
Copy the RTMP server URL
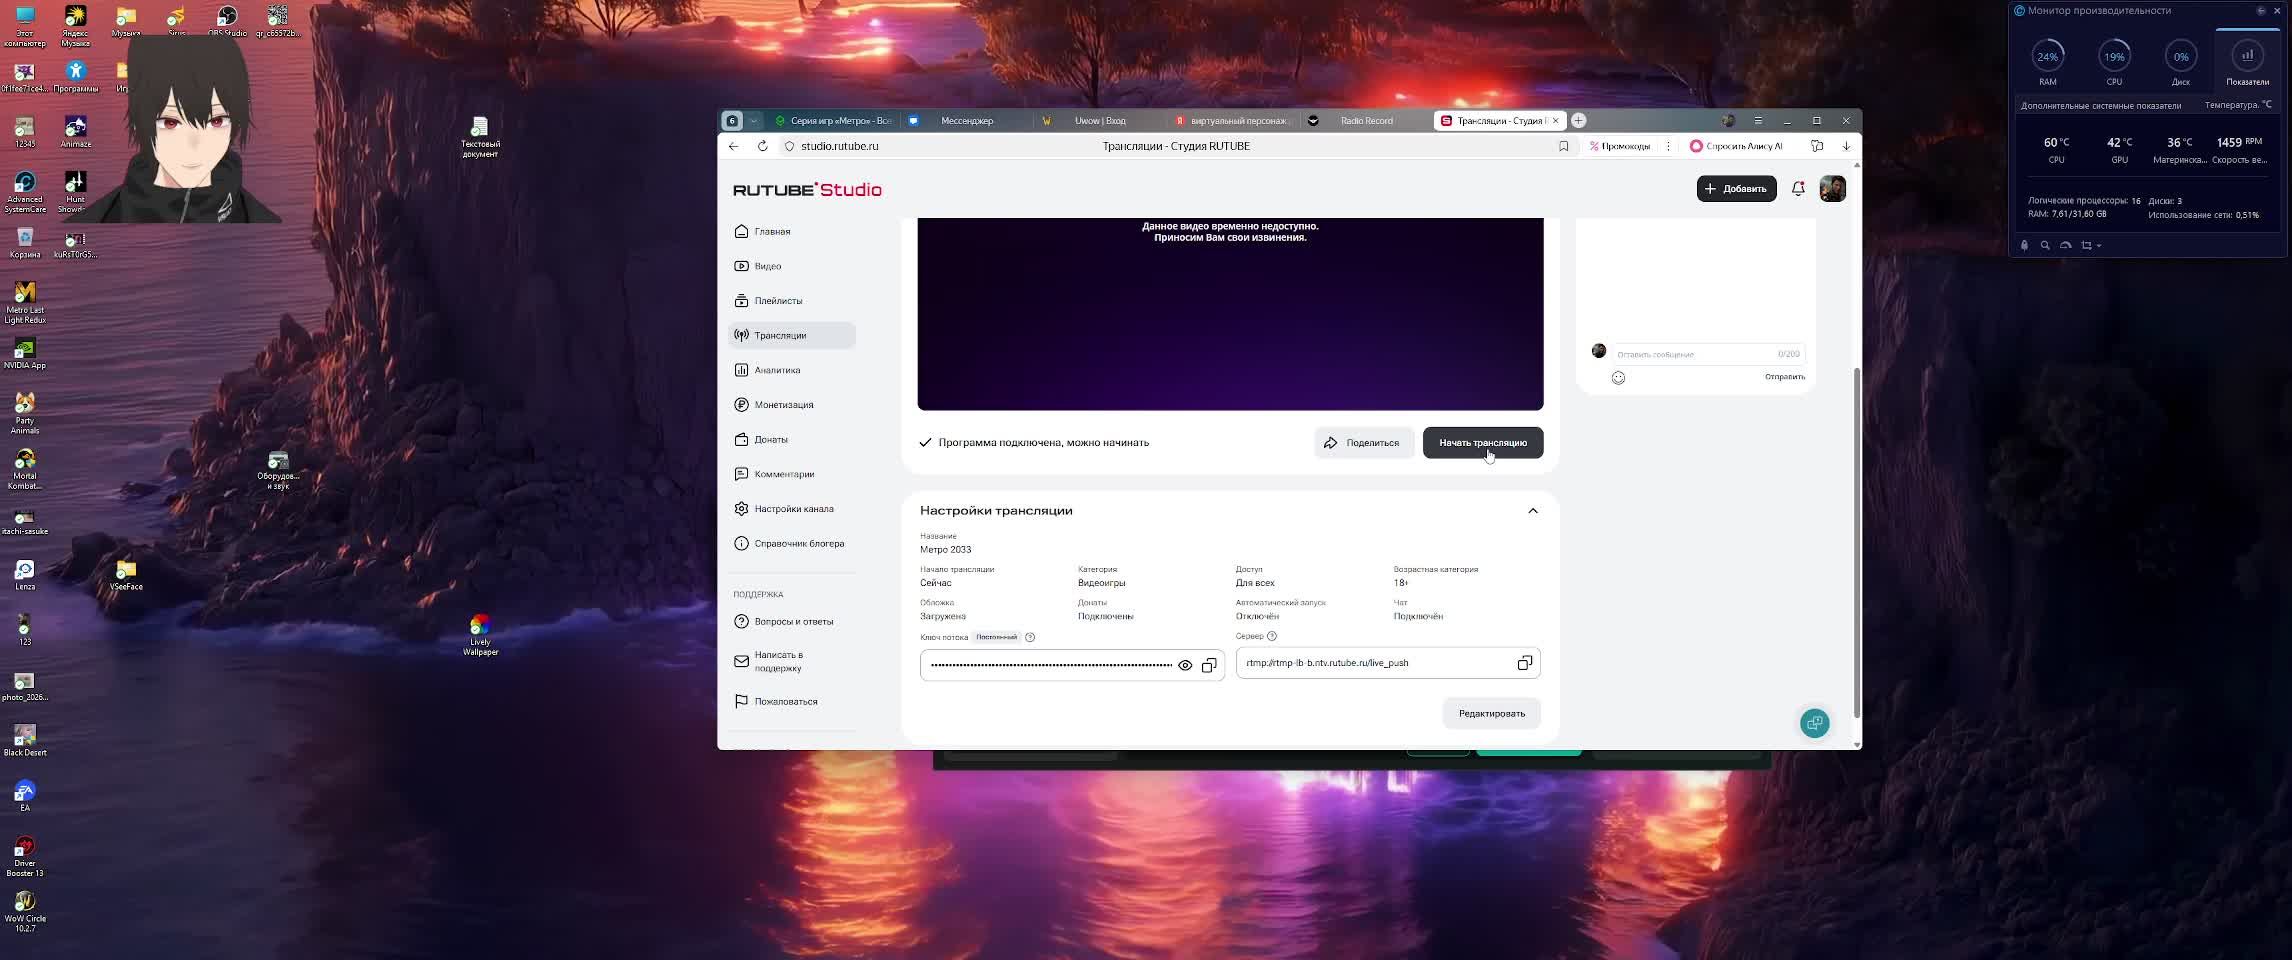pyautogui.click(x=1524, y=663)
